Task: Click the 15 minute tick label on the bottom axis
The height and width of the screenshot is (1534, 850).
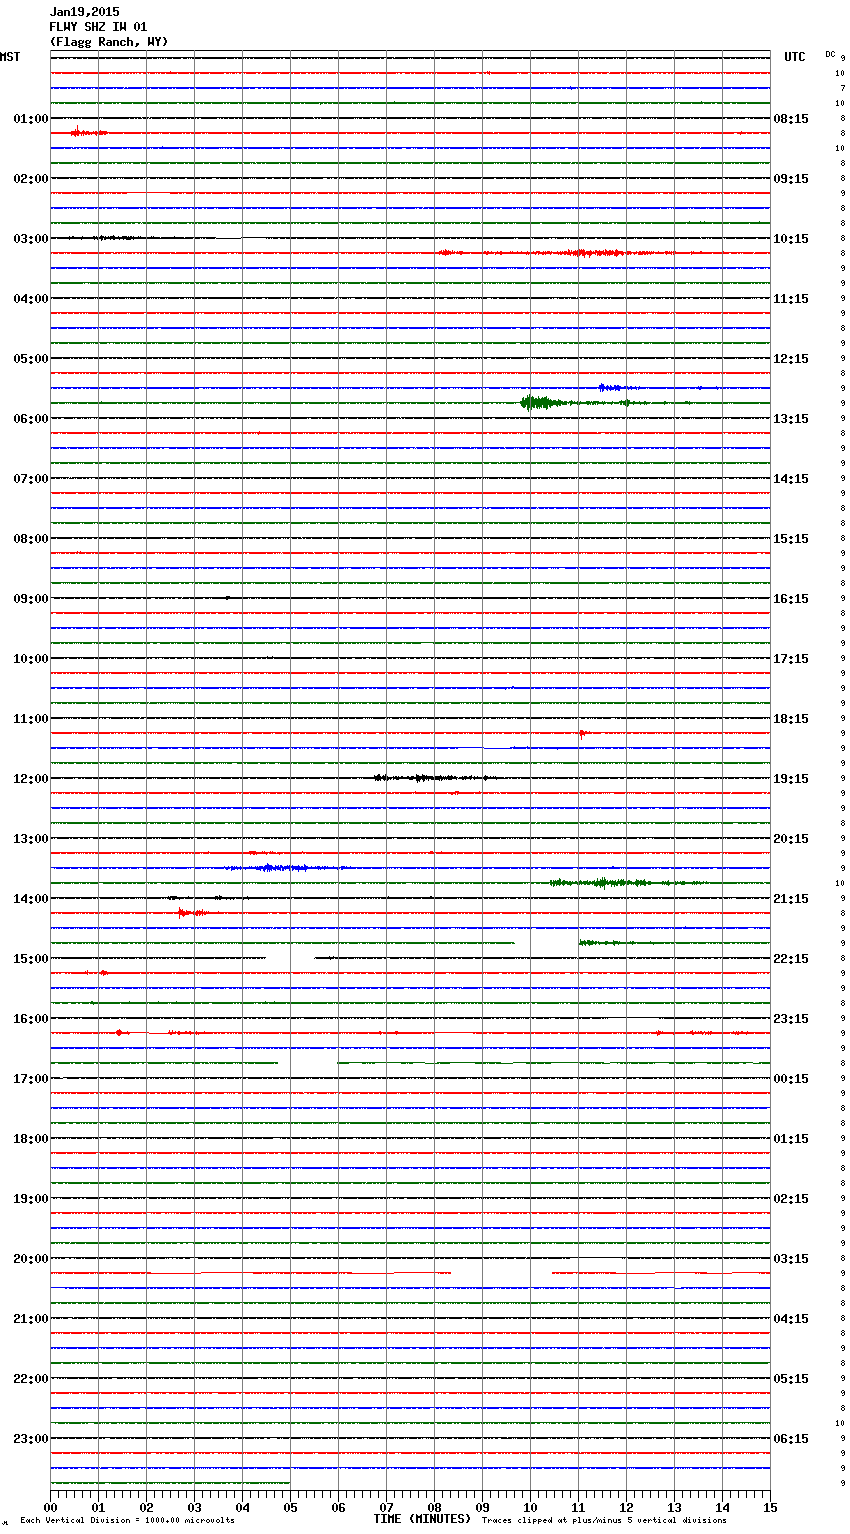Action: pyautogui.click(x=770, y=1507)
